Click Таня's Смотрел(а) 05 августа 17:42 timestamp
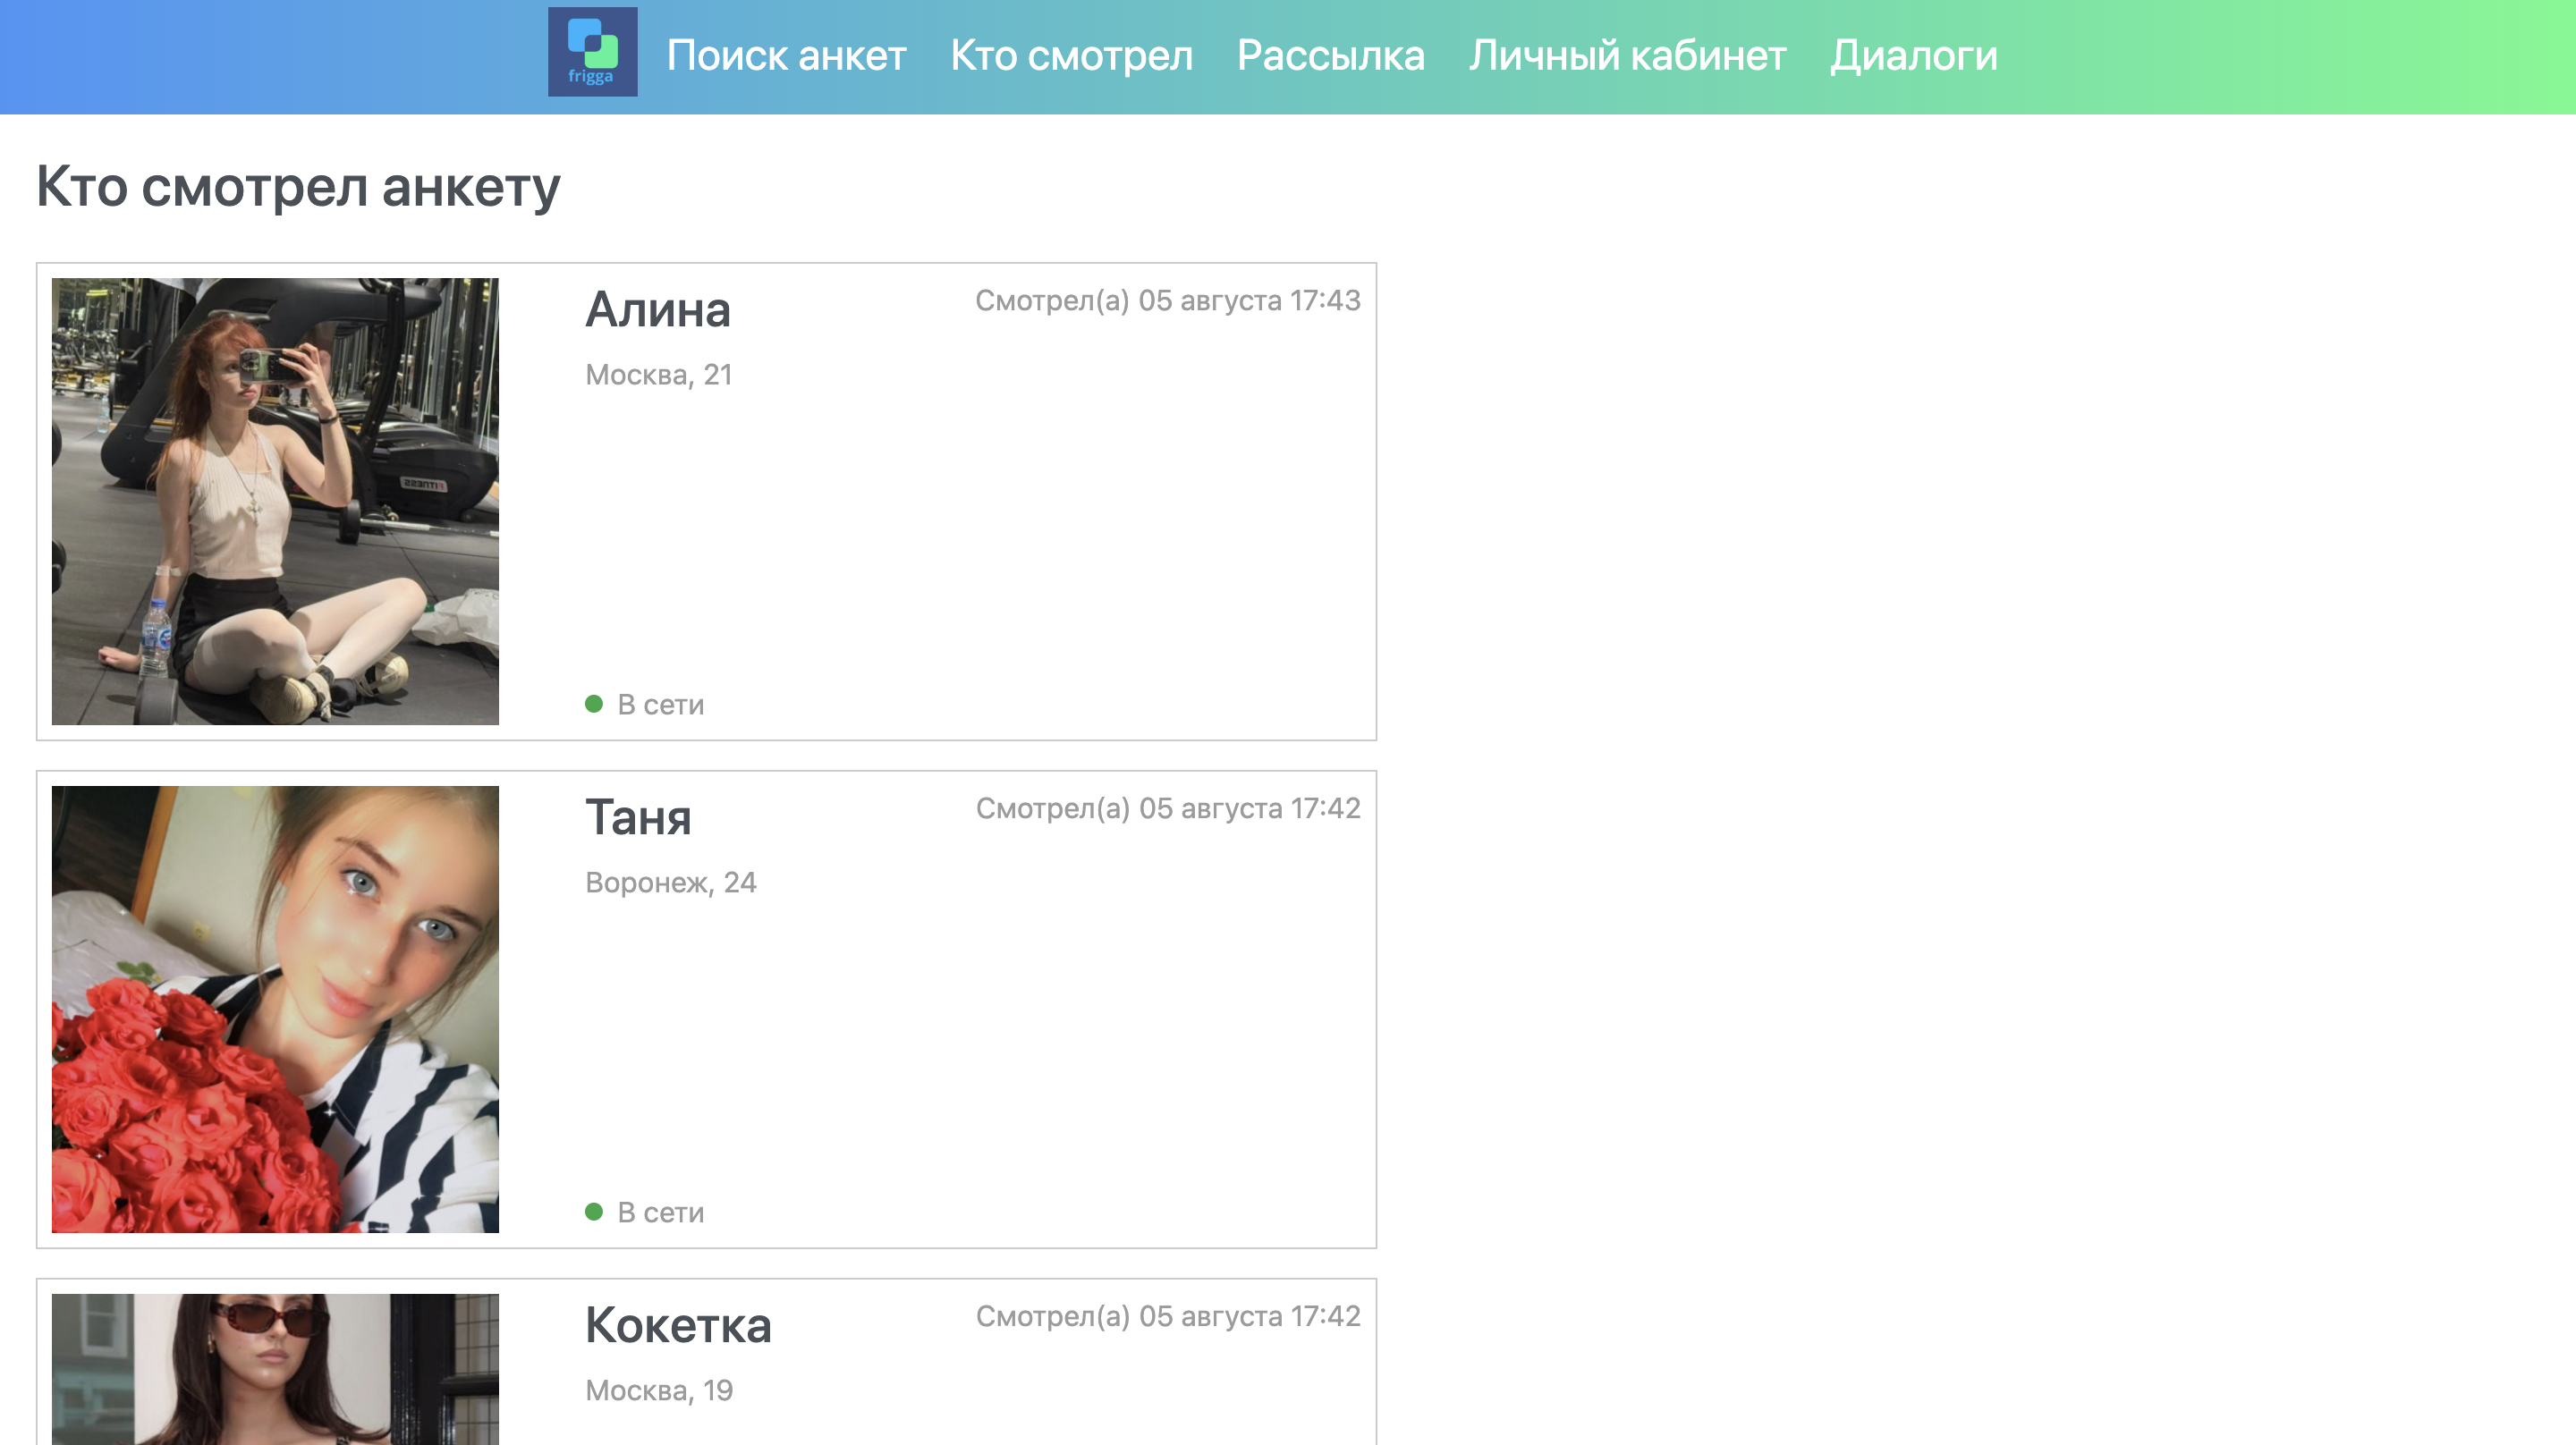Screen dimensions: 2576x1445 pyautogui.click(x=1168, y=809)
